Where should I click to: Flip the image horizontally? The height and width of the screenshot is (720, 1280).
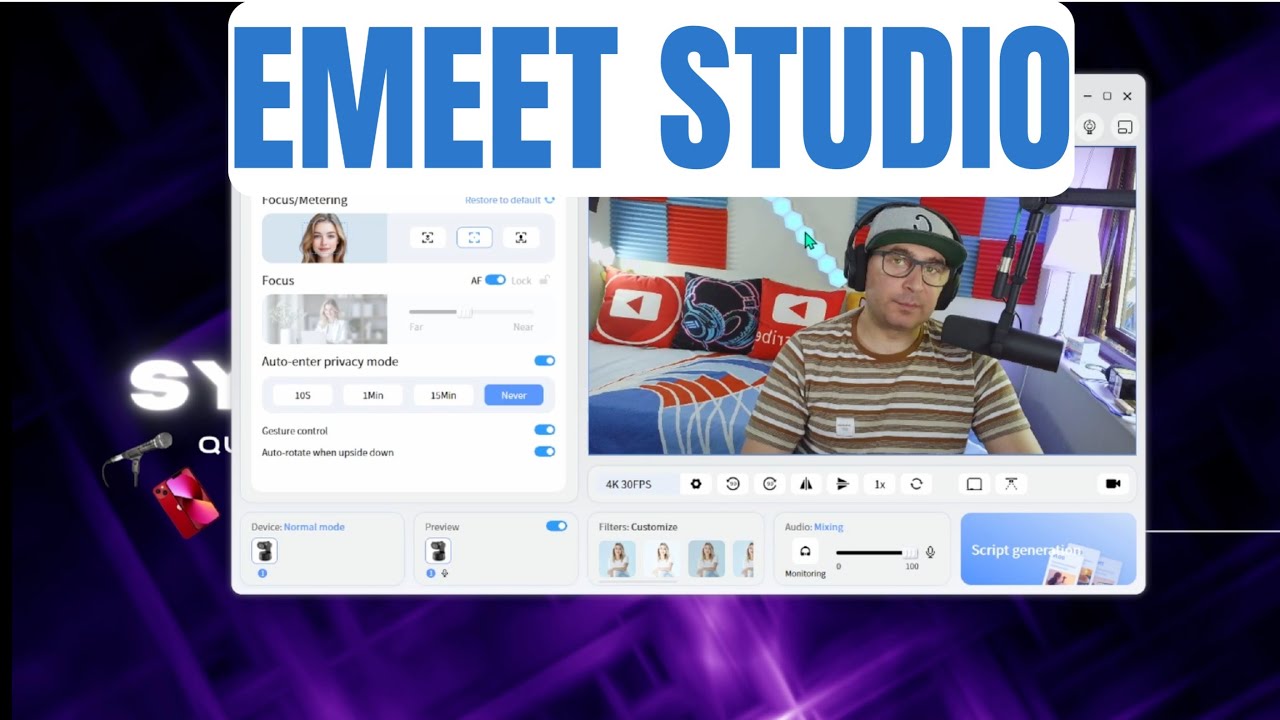pyautogui.click(x=806, y=484)
